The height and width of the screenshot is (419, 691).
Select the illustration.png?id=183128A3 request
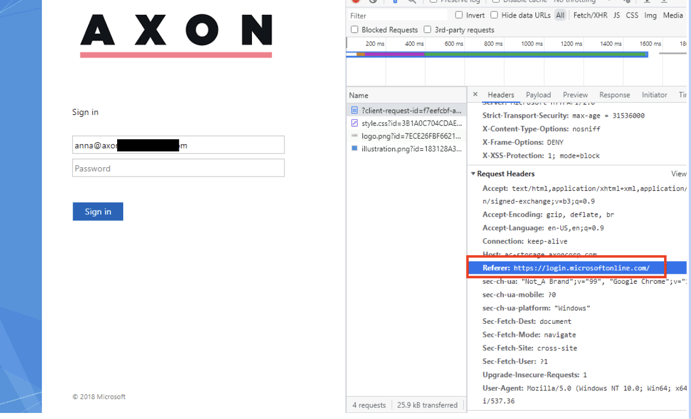click(x=406, y=148)
